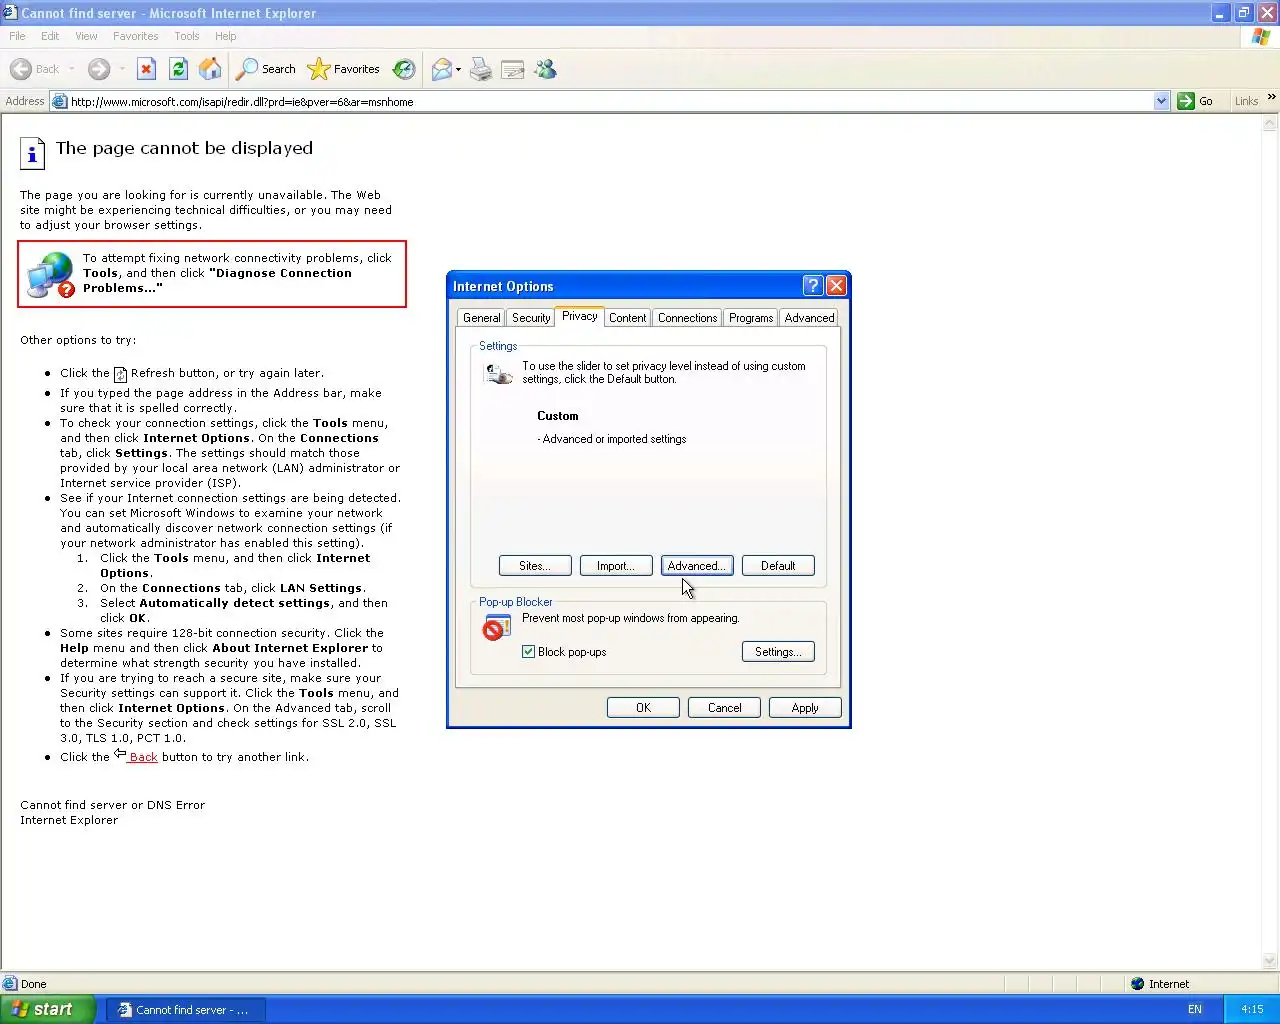Click the page scrollbar up arrow

(1271, 125)
